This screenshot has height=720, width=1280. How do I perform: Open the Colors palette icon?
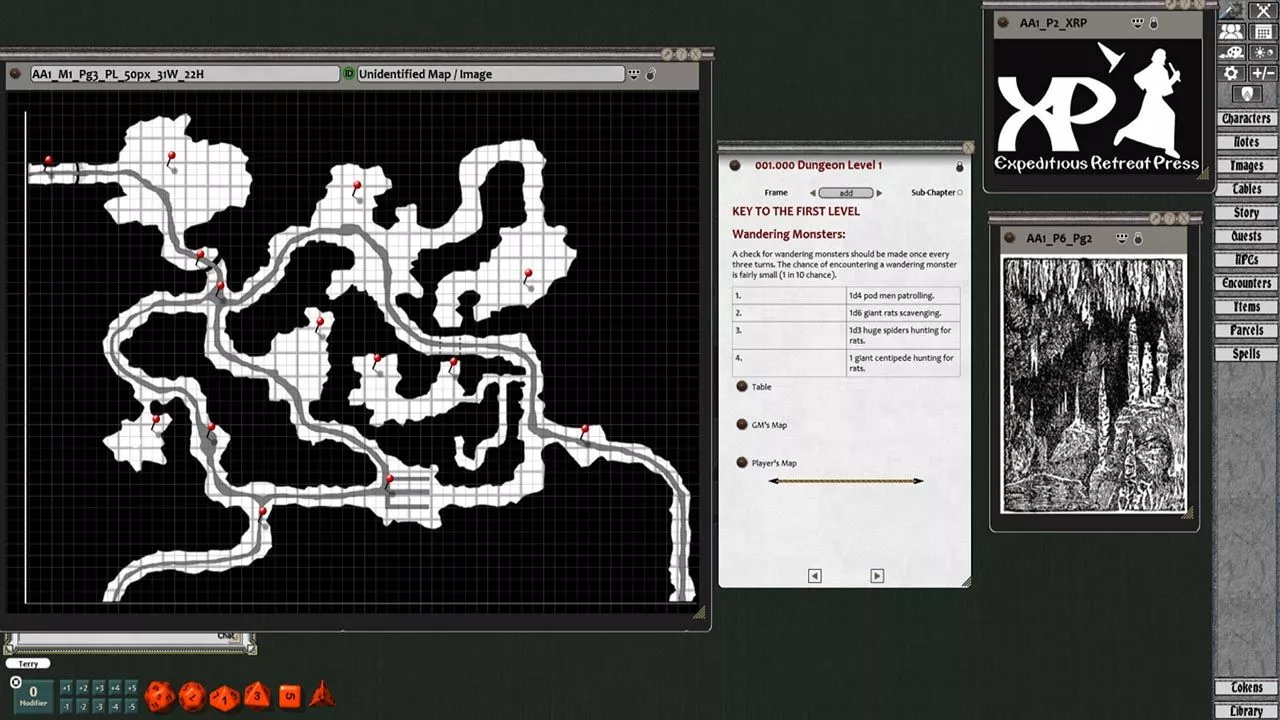(1231, 52)
